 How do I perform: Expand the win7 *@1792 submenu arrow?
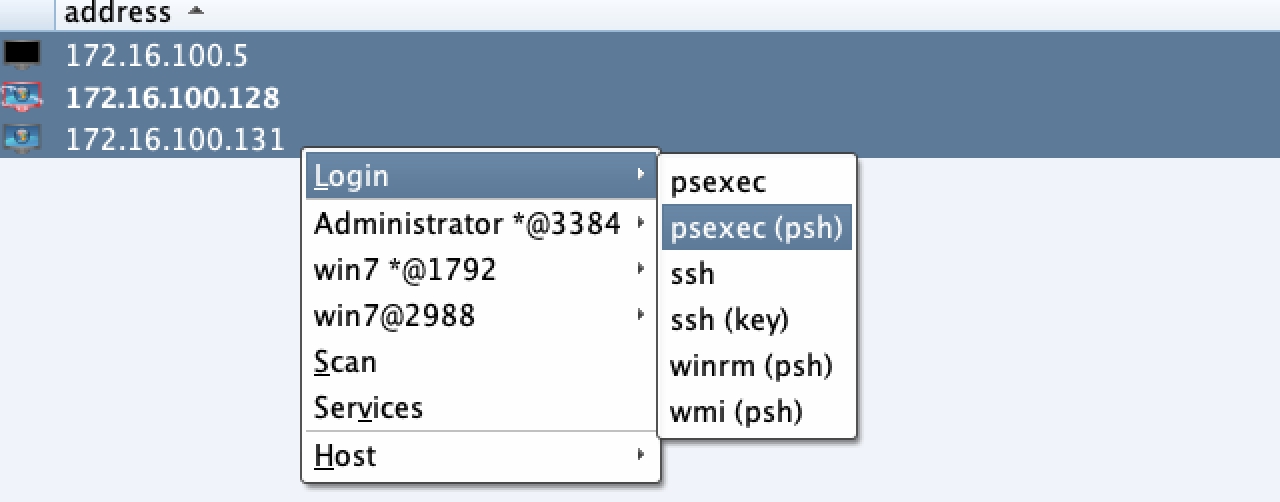click(x=640, y=269)
